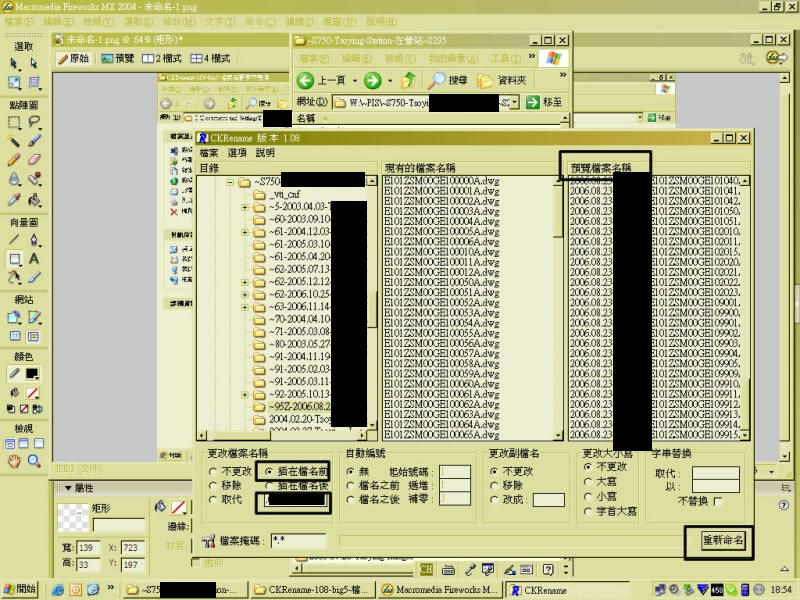
Task: Expand the ~92-2005.10.13 folder node
Action: (x=245, y=395)
